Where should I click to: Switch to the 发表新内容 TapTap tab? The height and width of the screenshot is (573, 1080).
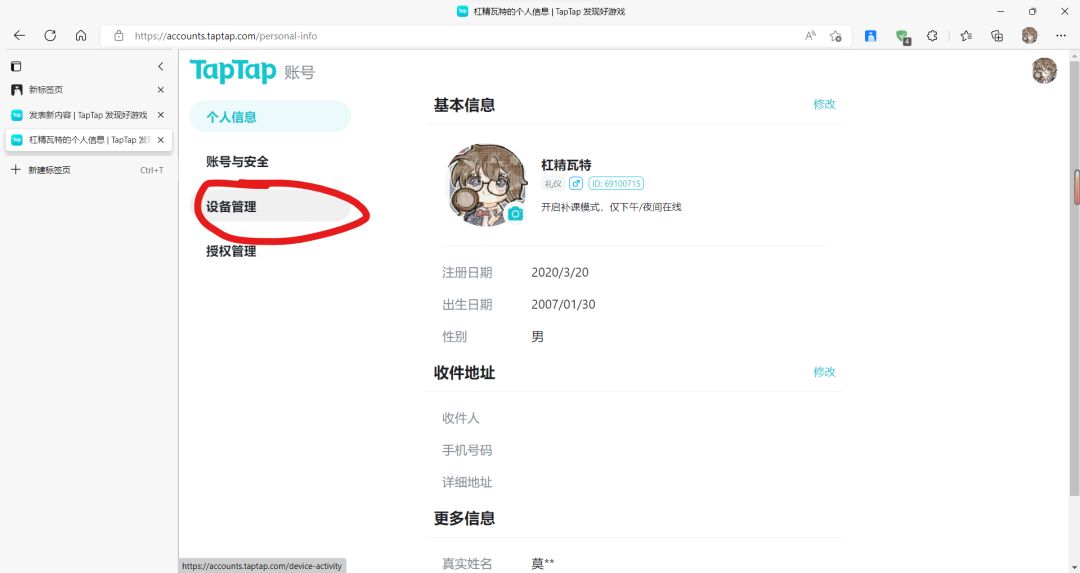[88, 115]
